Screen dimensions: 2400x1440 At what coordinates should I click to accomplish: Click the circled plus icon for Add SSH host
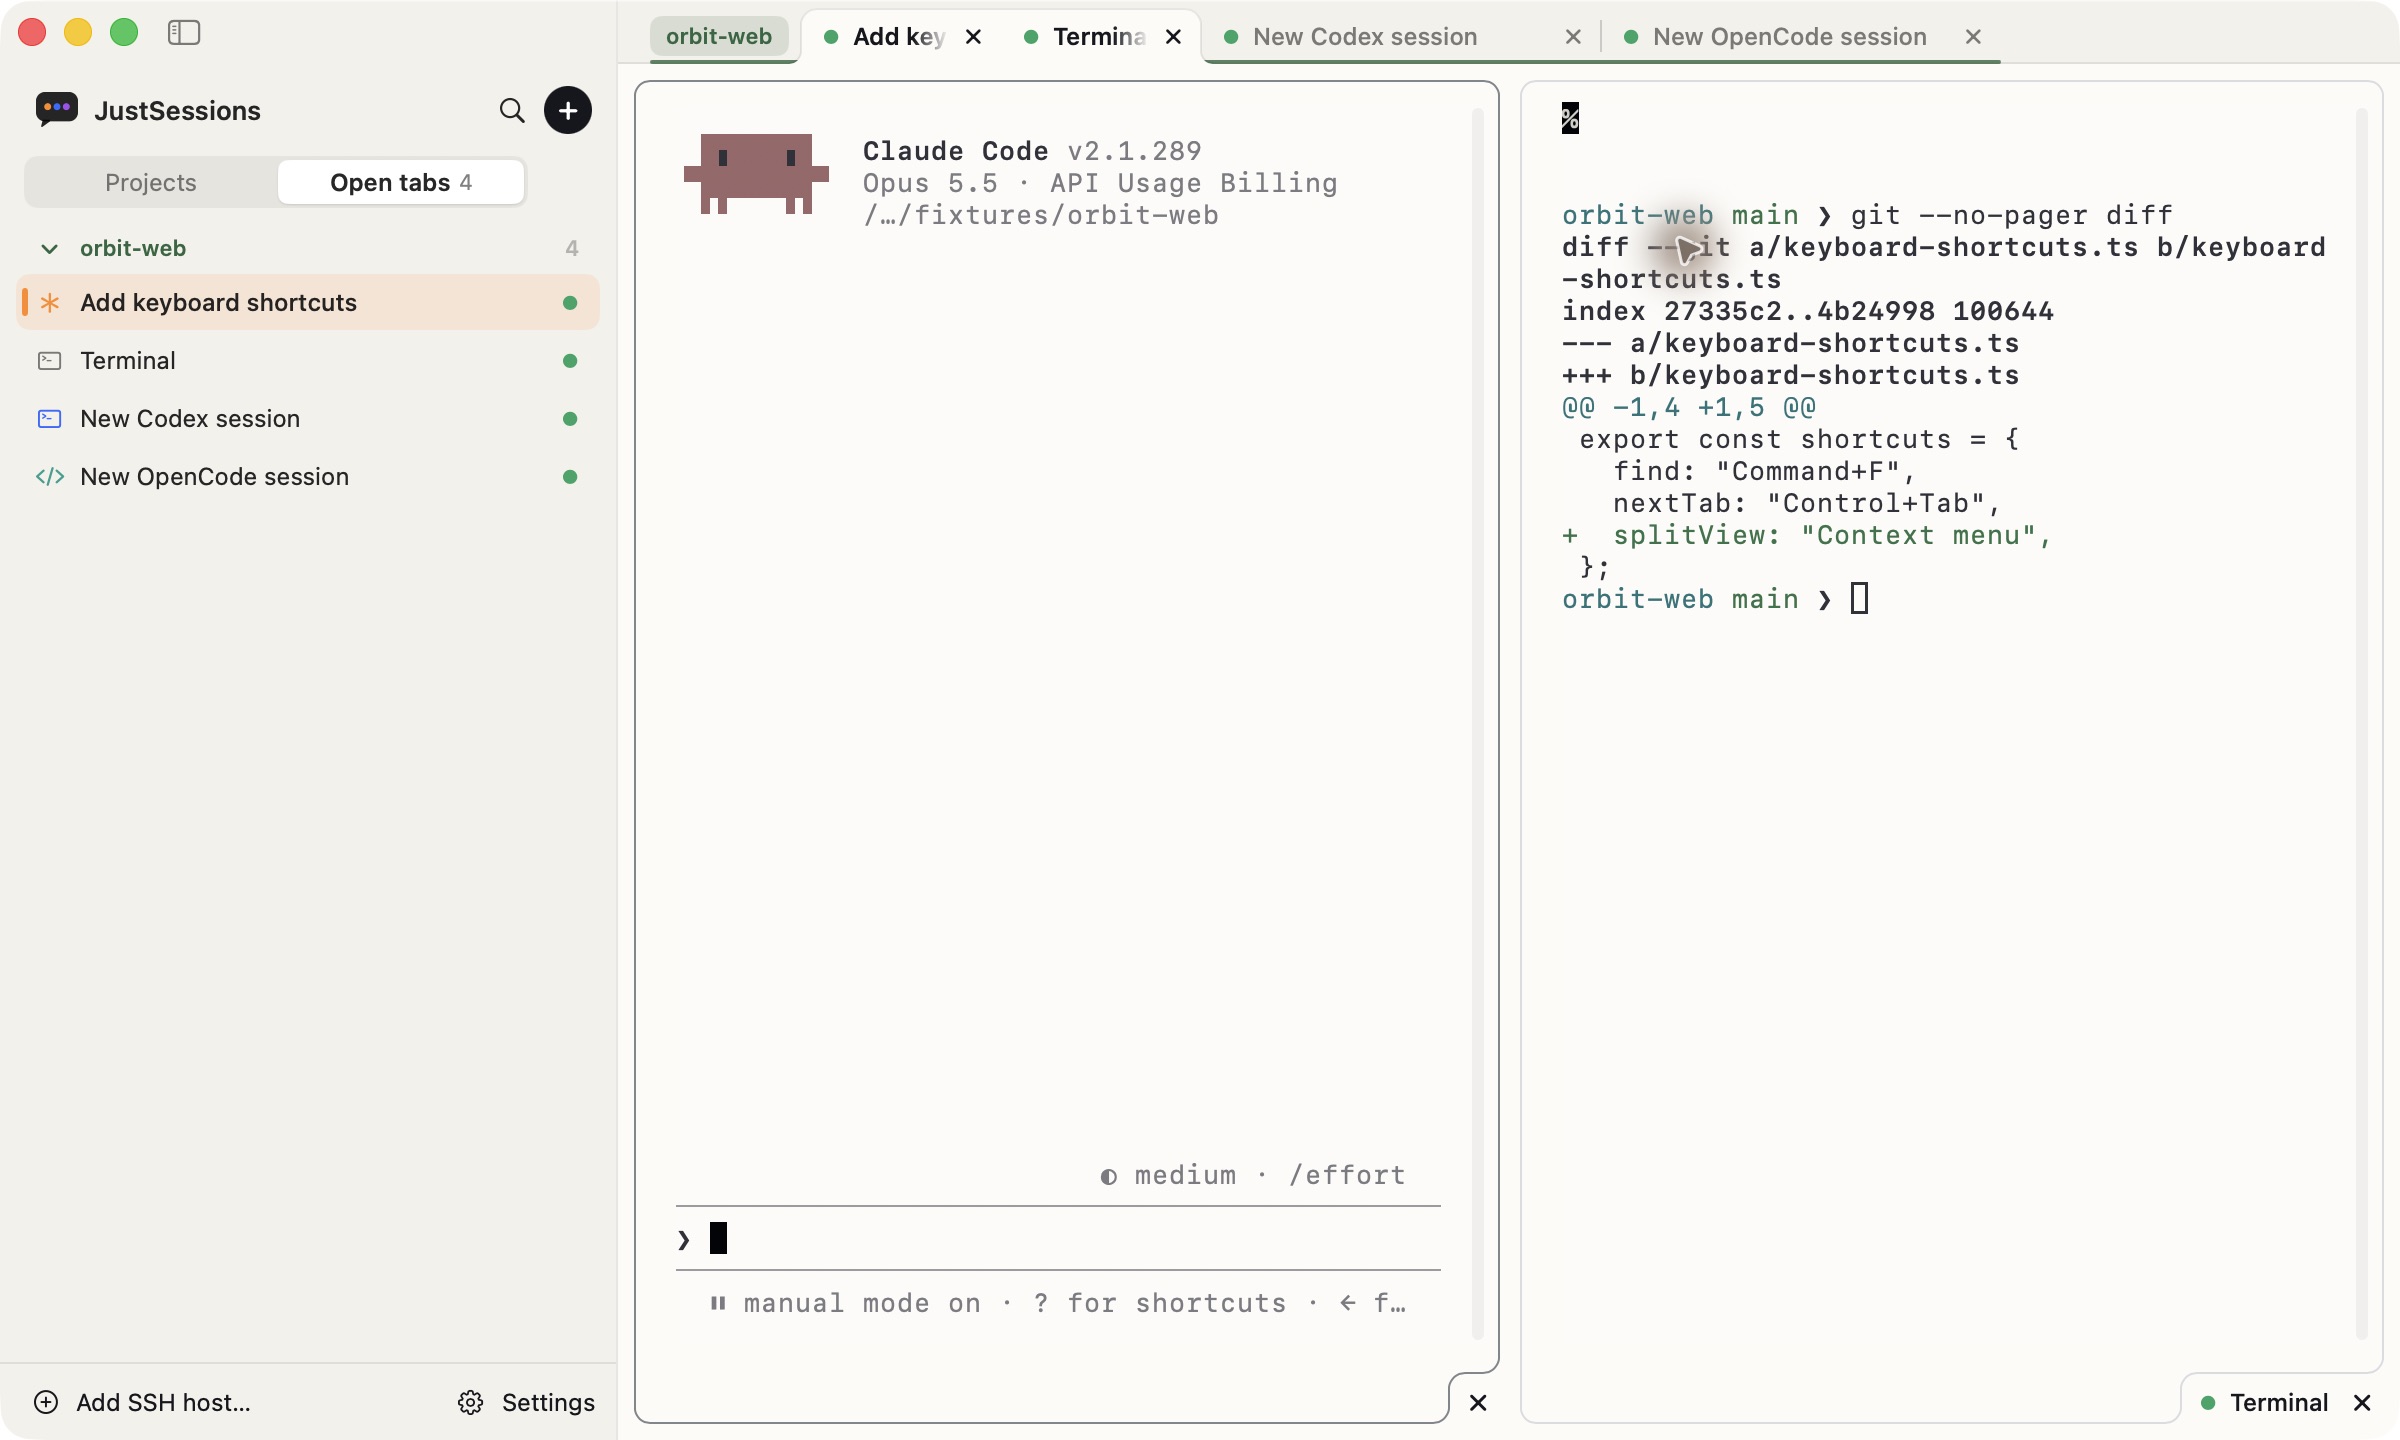46,1402
